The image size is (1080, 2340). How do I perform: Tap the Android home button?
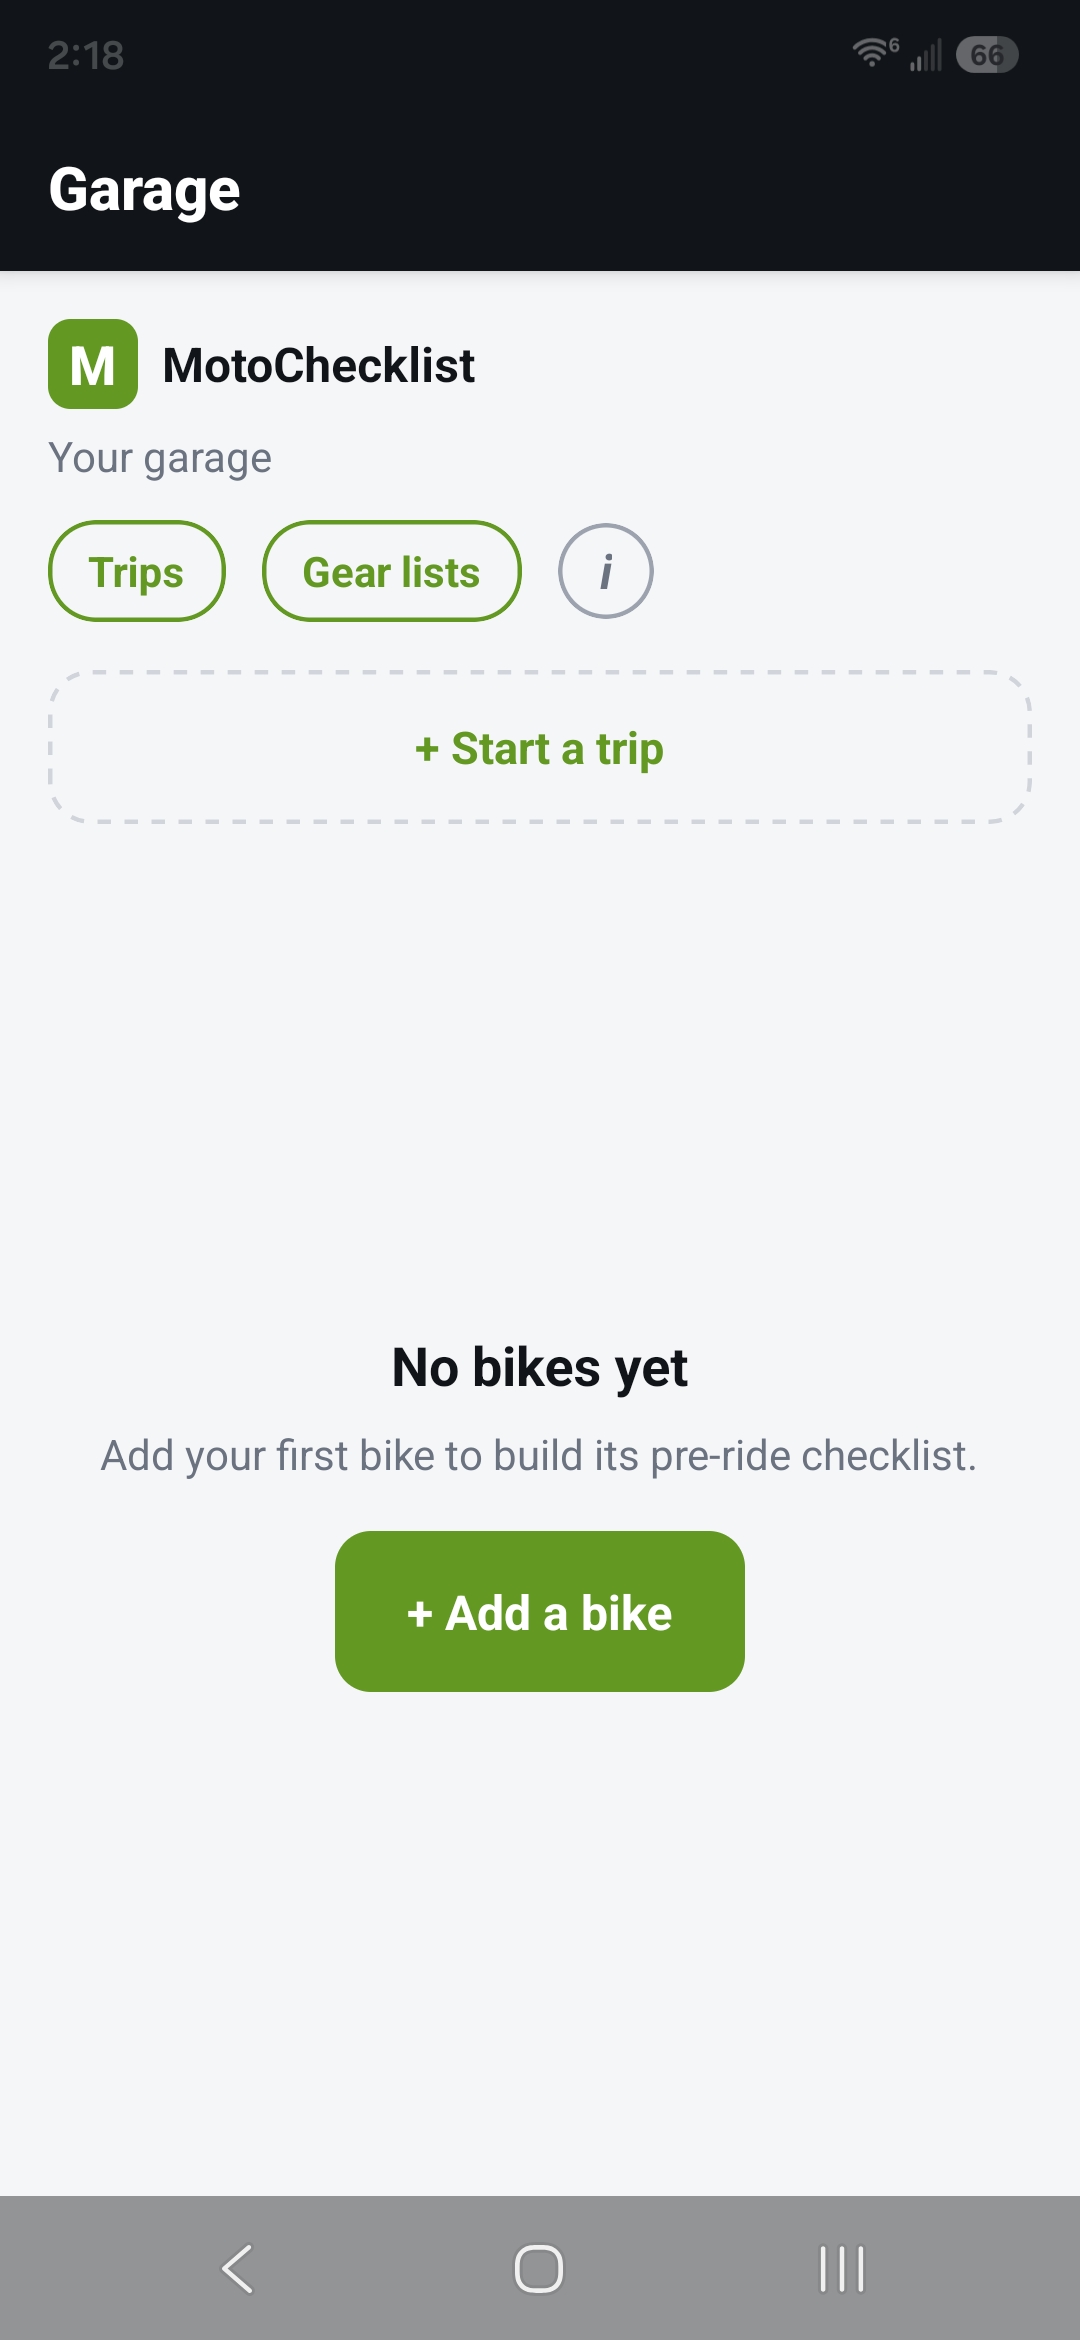(x=539, y=2268)
